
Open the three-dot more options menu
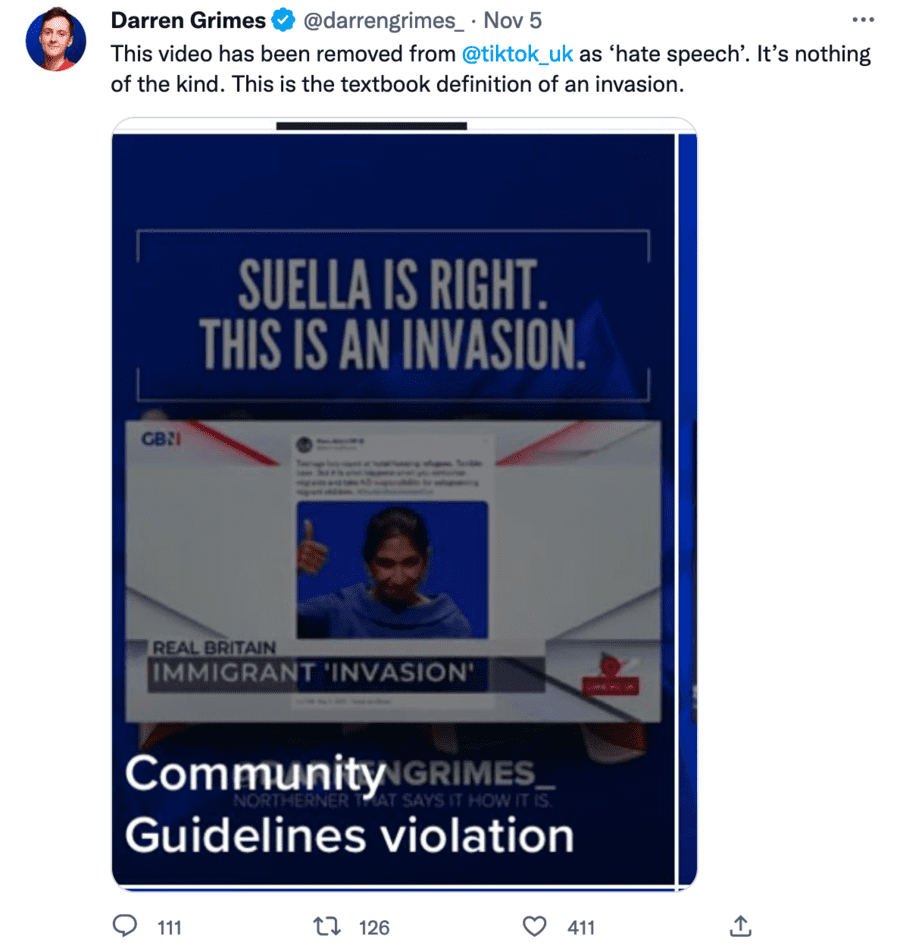click(863, 20)
